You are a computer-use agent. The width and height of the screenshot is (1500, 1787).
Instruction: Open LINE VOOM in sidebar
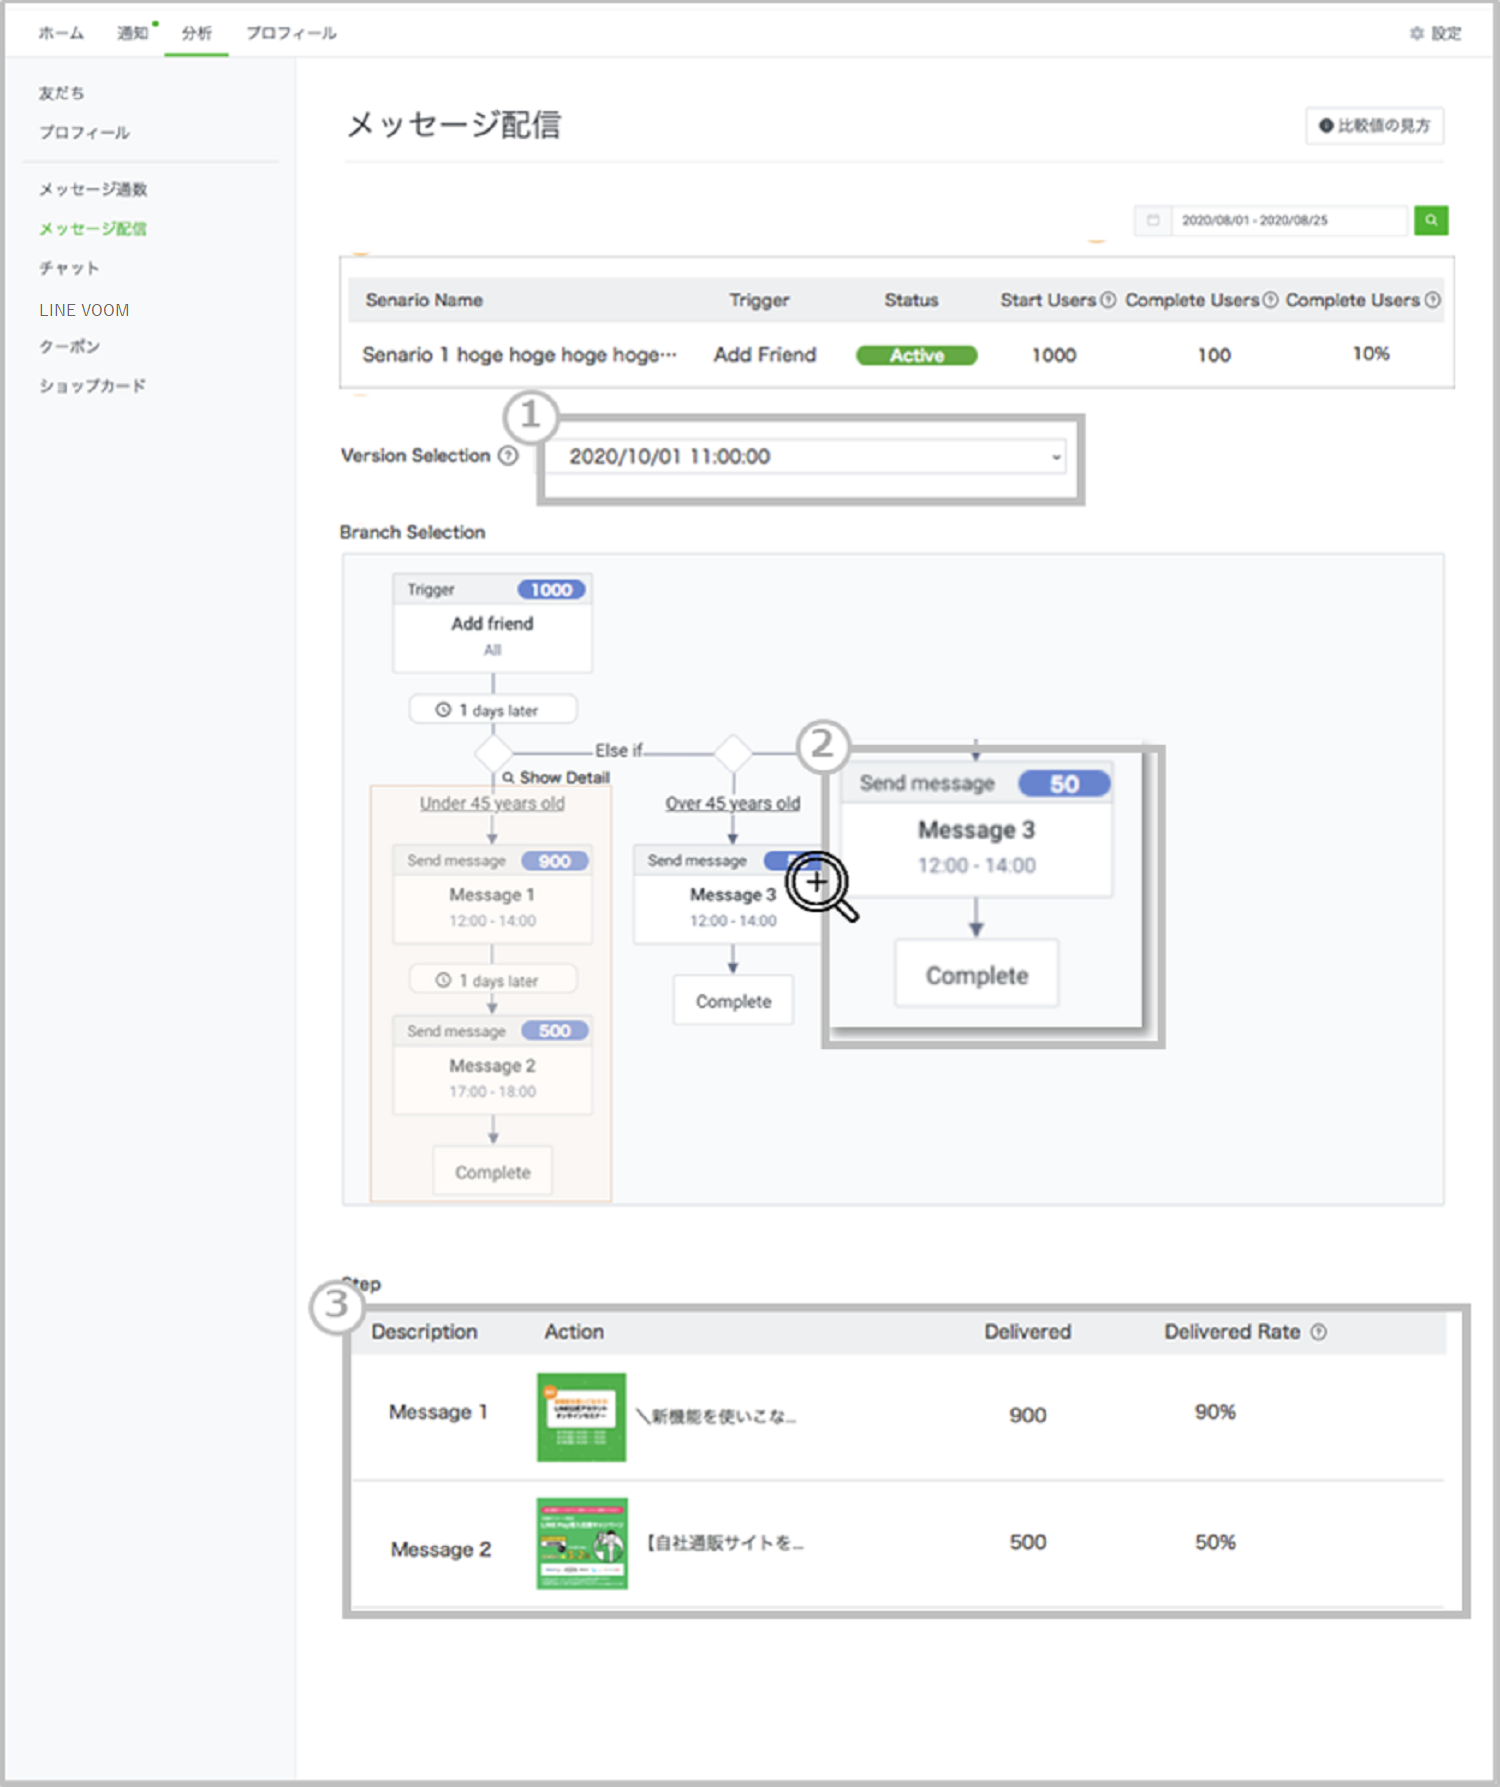(84, 310)
